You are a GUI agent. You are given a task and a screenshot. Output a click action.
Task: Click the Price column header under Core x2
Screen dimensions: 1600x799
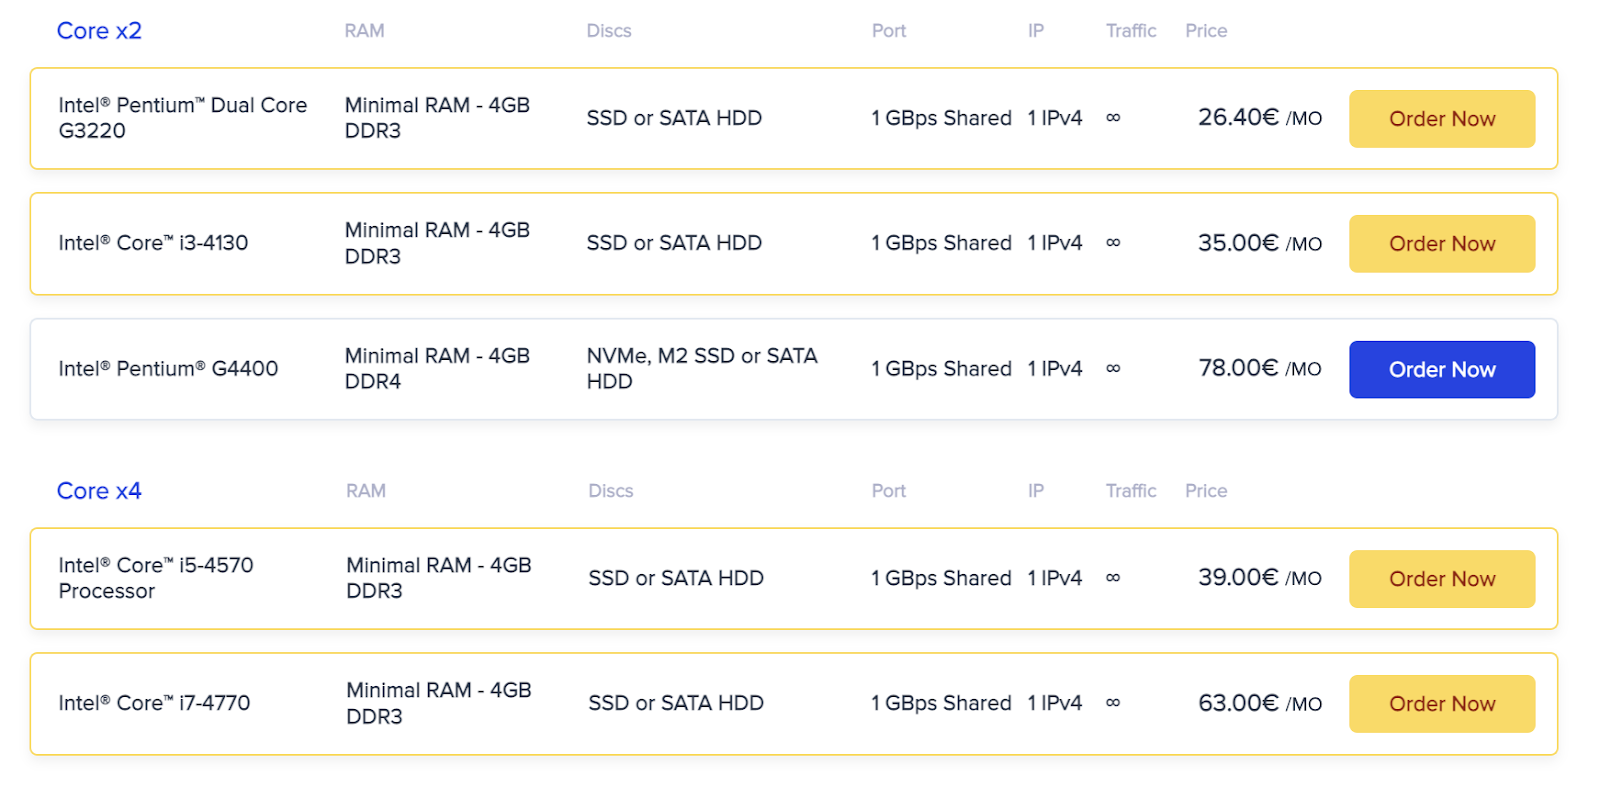1206,31
